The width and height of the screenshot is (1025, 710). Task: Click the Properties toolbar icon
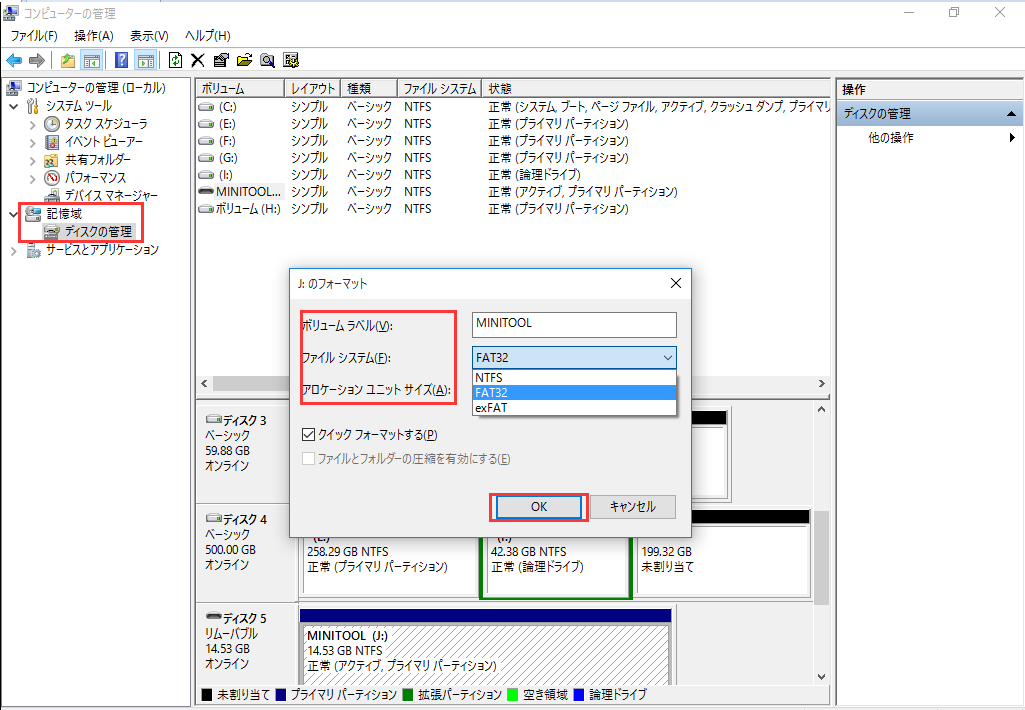[221, 60]
